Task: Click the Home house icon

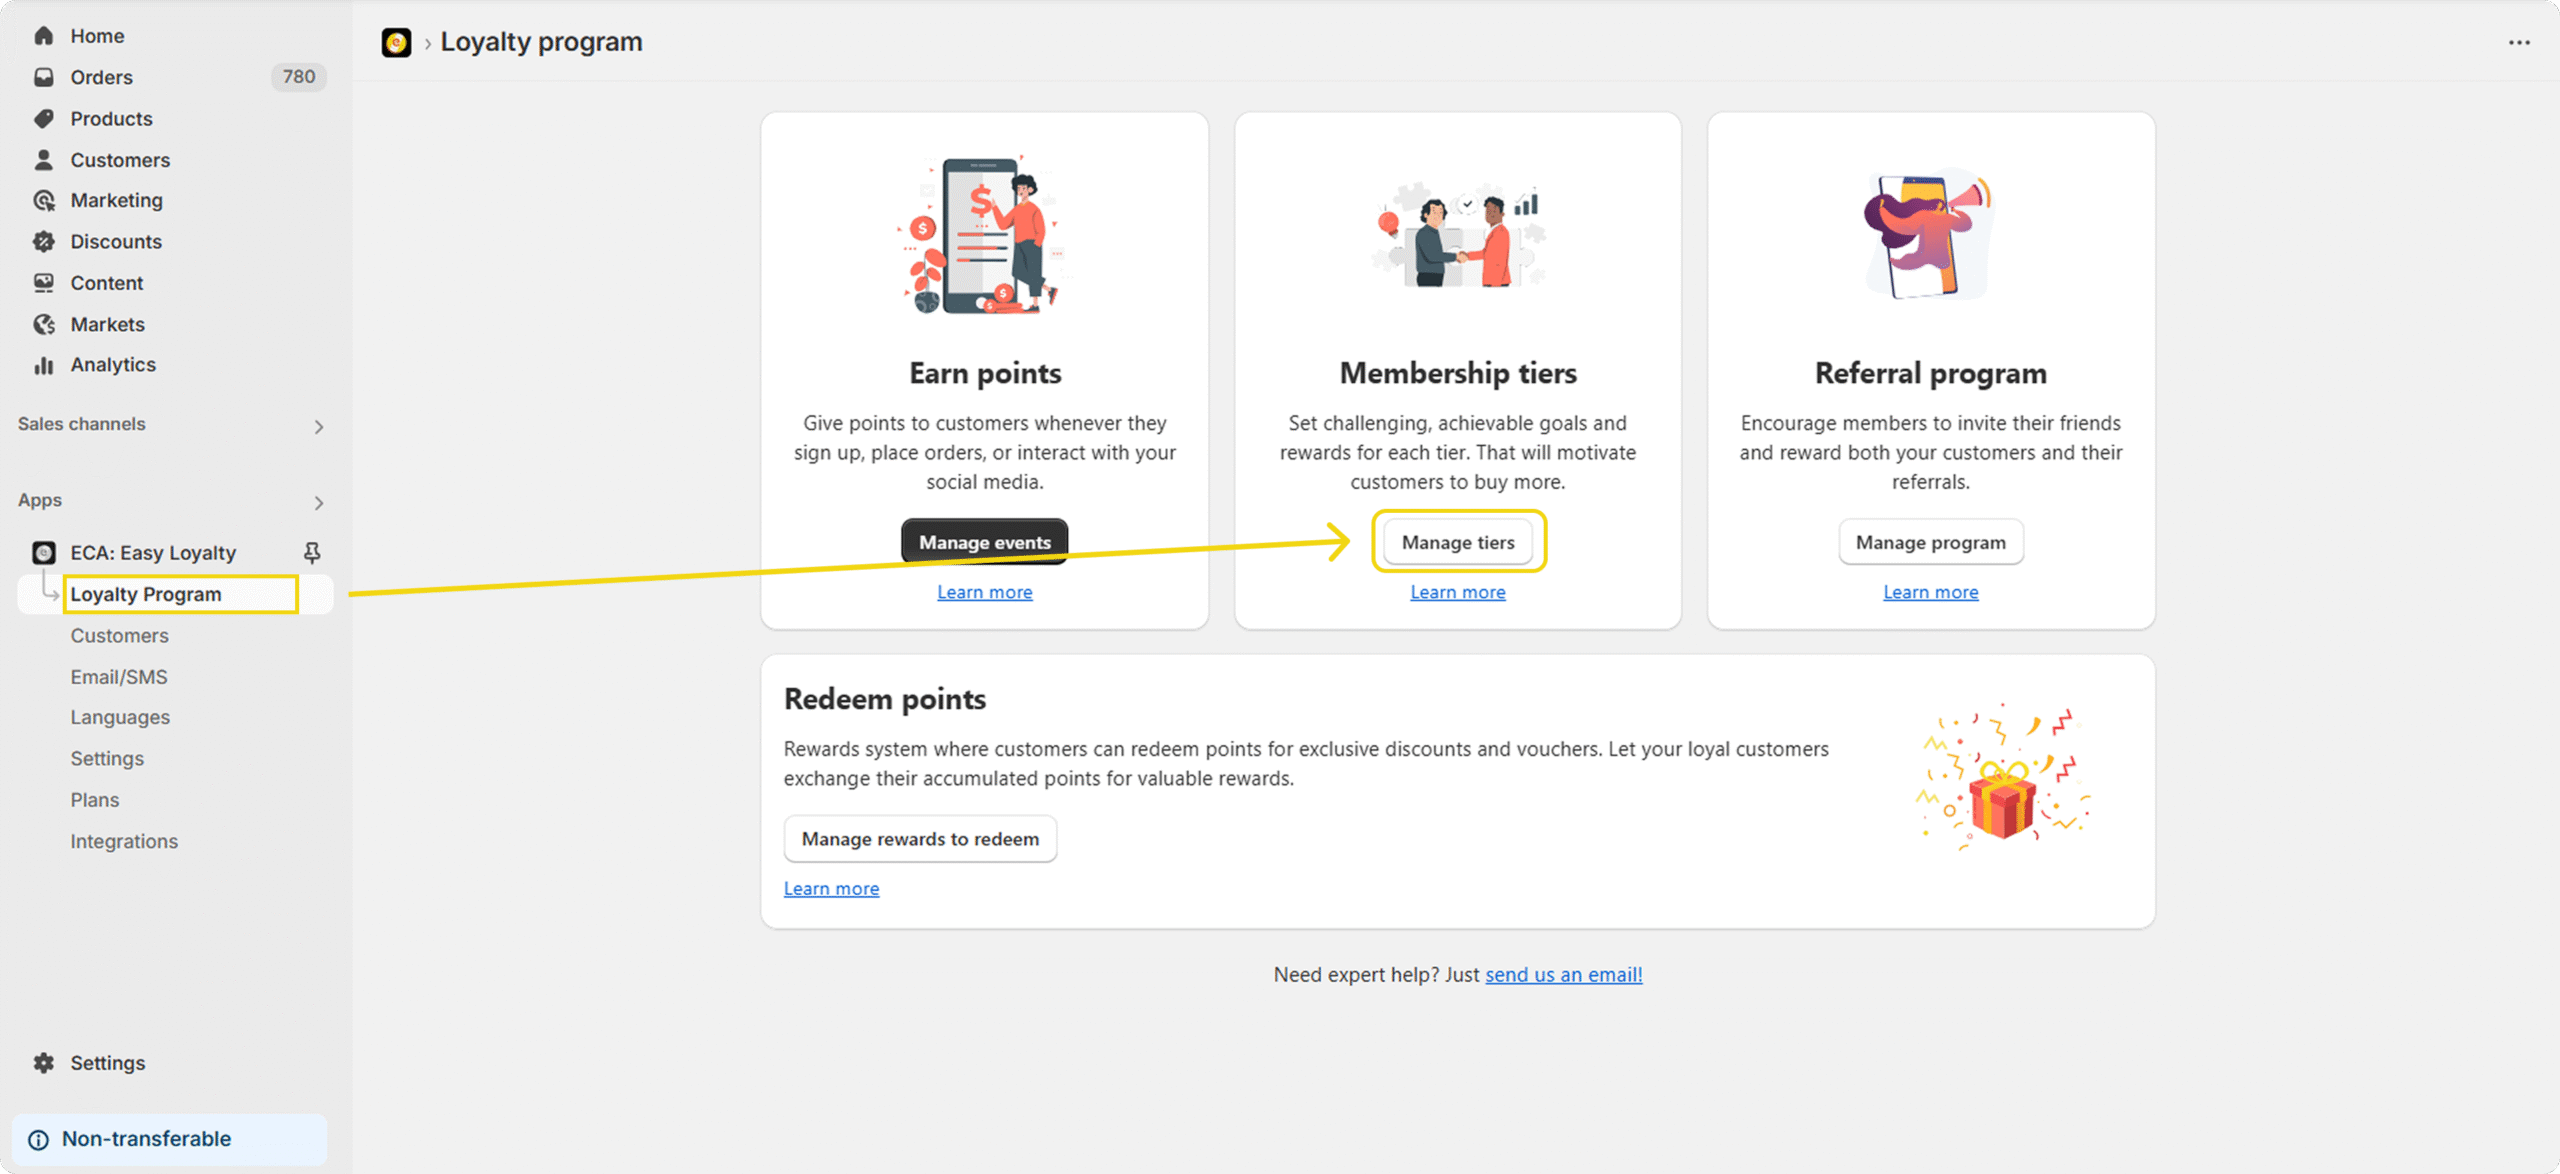Action: coord(44,36)
